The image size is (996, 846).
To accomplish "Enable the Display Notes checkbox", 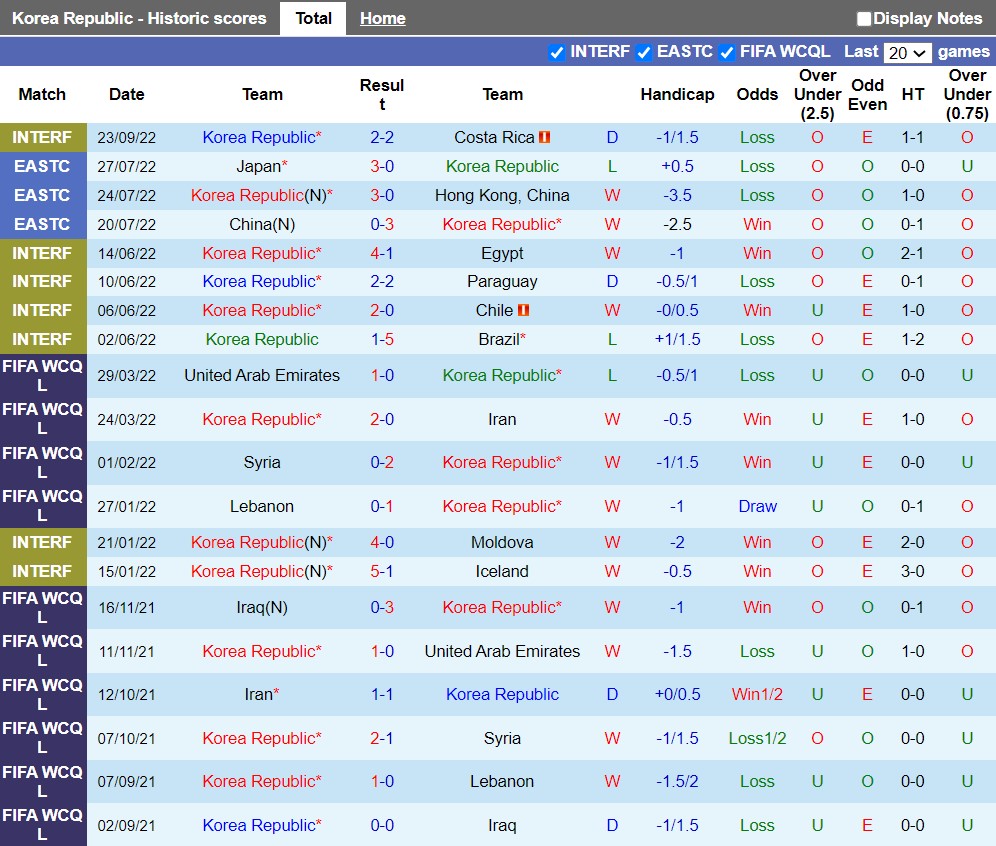I will [x=864, y=19].
